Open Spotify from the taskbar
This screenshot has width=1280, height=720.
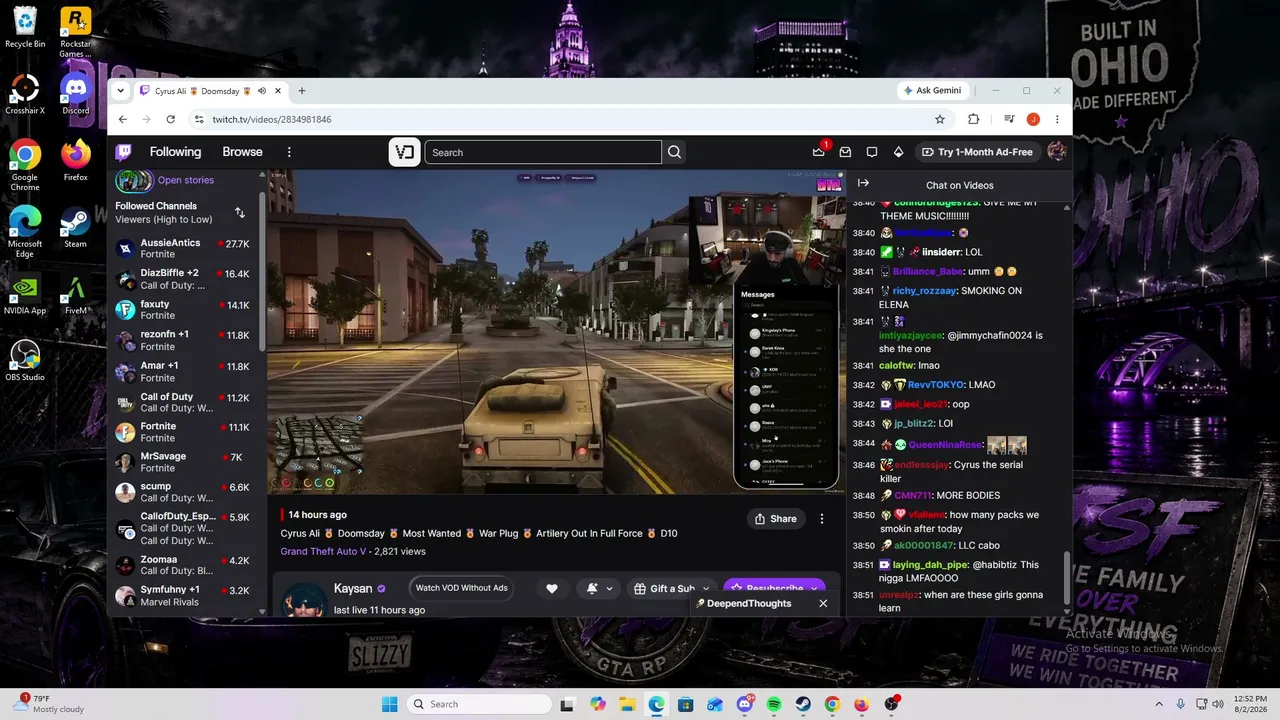pyautogui.click(x=774, y=704)
